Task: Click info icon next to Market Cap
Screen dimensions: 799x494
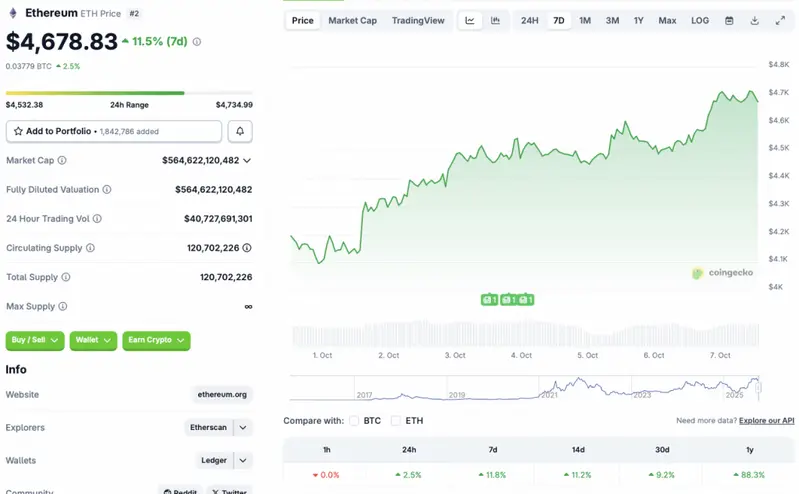Action: click(62, 160)
